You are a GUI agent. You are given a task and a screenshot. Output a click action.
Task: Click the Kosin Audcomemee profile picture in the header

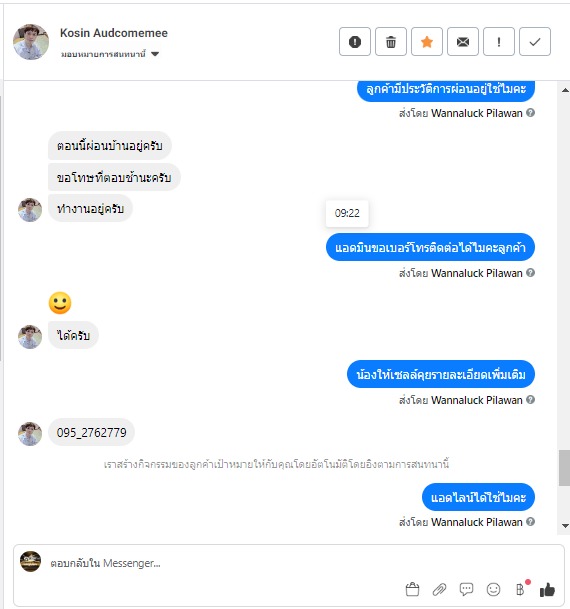click(x=31, y=42)
